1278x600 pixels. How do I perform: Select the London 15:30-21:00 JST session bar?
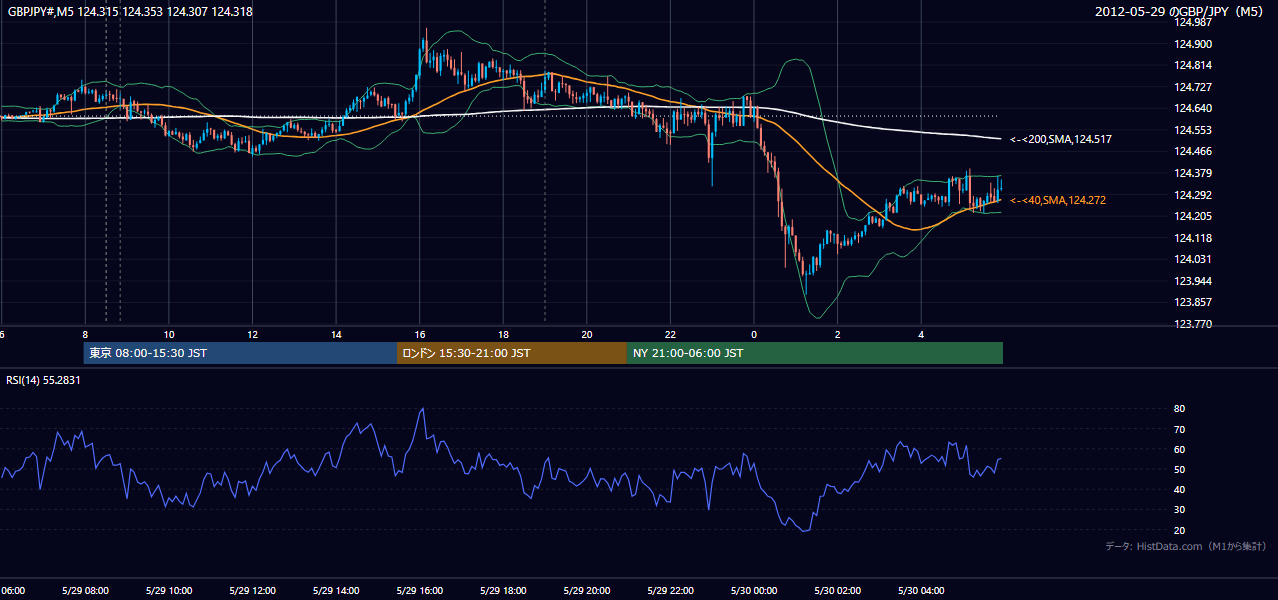tap(512, 353)
